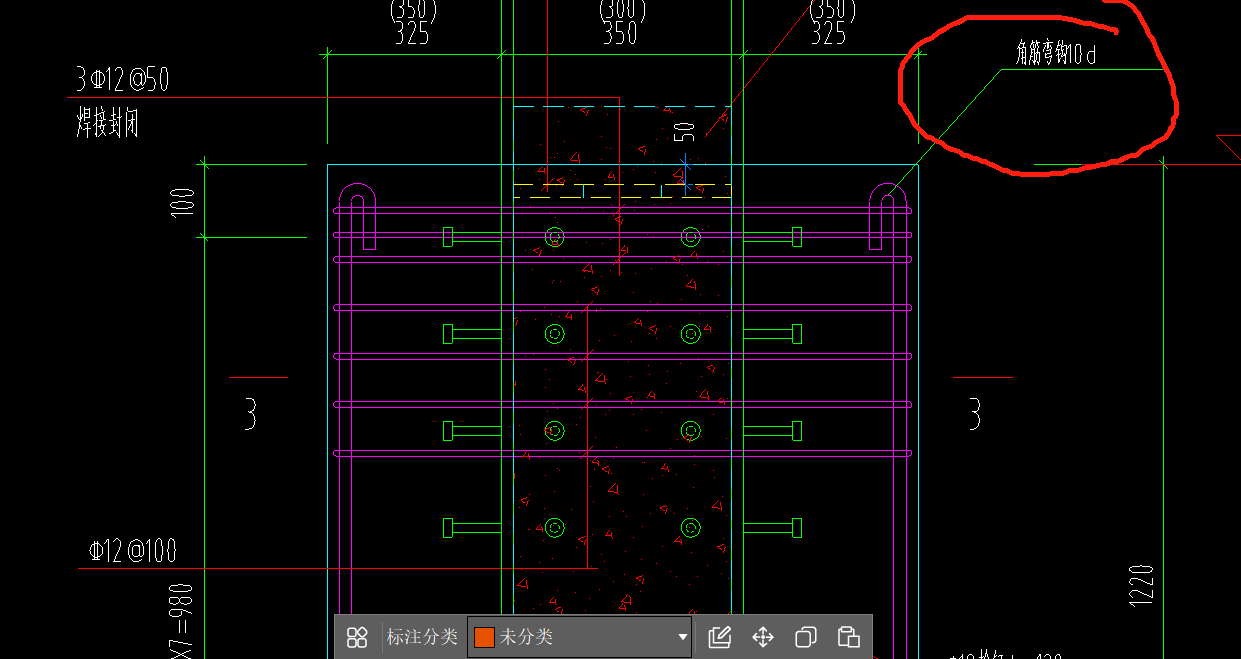The image size is (1241, 659).
Task: Select the 角筋弯钩10d annotation text
Action: click(x=1056, y=54)
